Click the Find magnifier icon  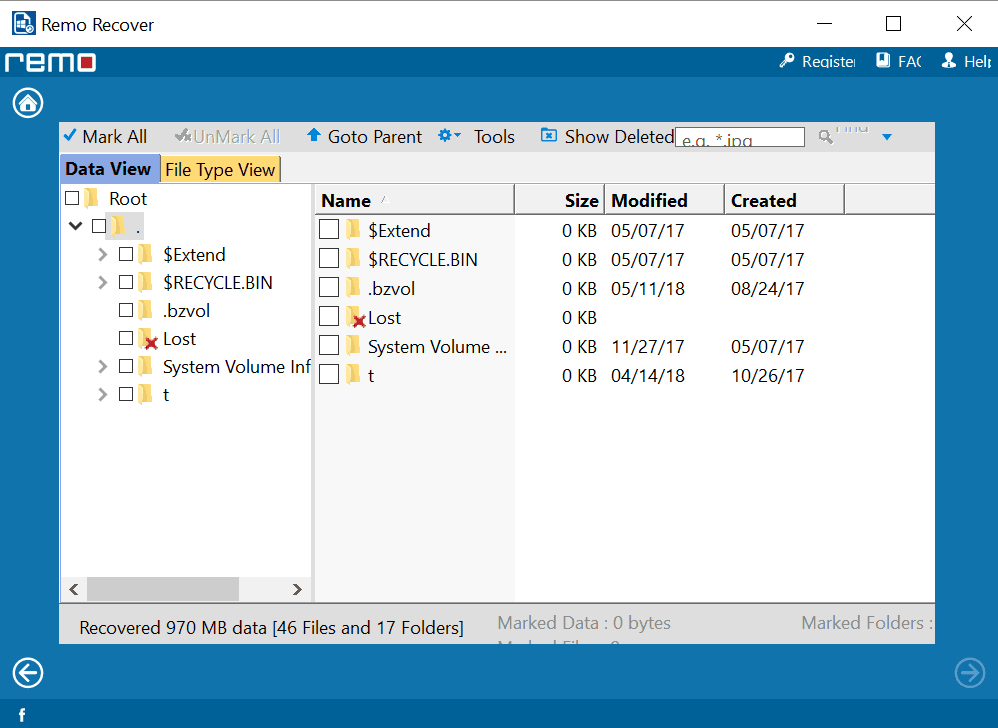point(826,136)
